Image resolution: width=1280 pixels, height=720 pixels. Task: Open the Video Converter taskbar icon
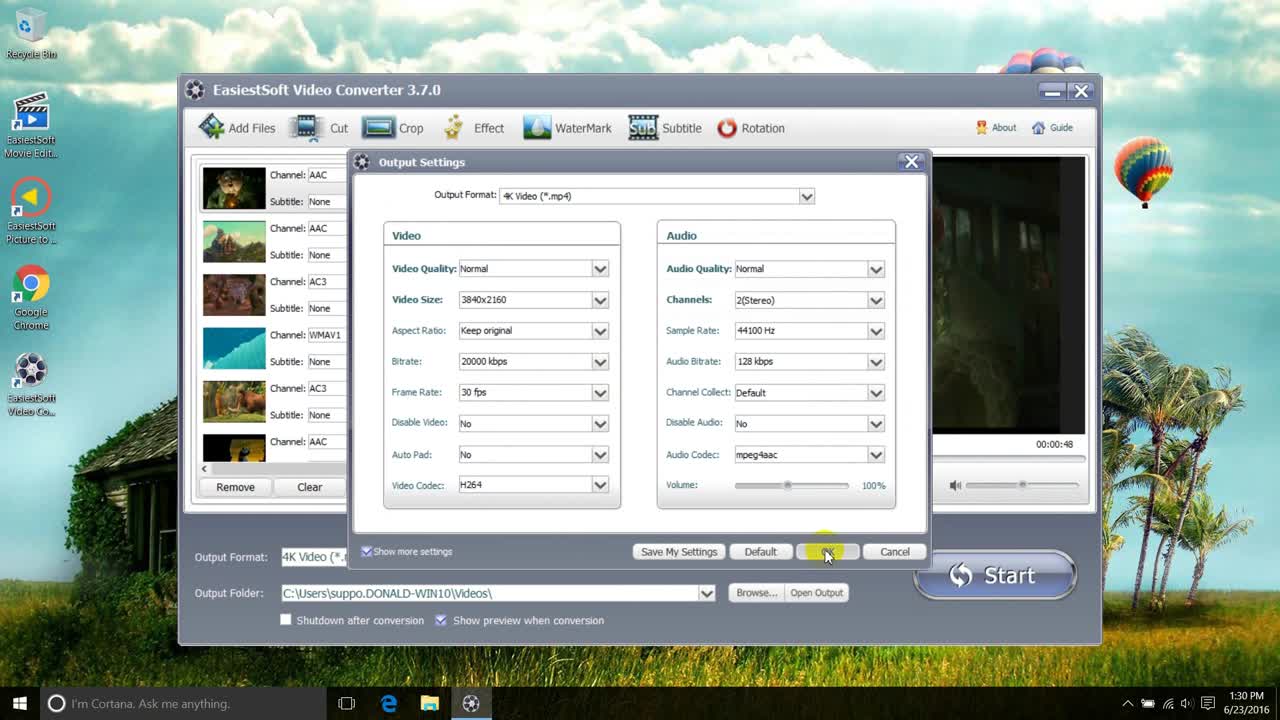click(x=471, y=703)
